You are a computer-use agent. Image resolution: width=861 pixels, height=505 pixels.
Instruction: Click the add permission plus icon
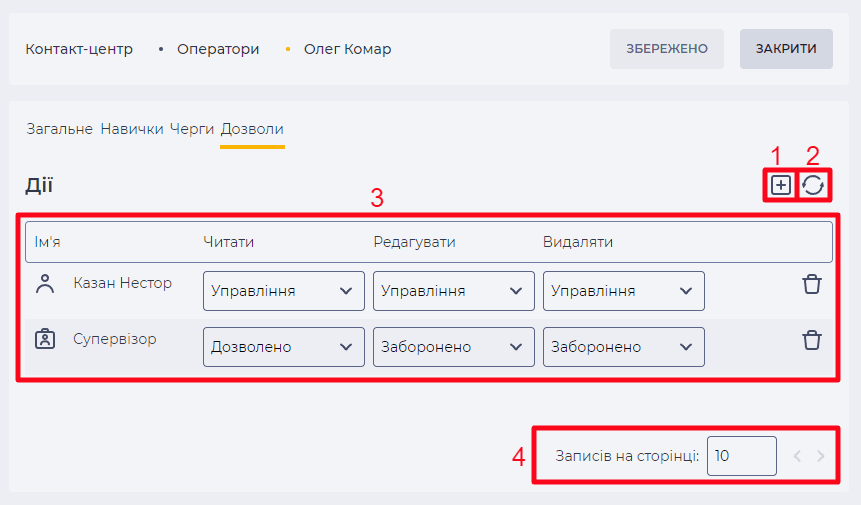(x=780, y=185)
